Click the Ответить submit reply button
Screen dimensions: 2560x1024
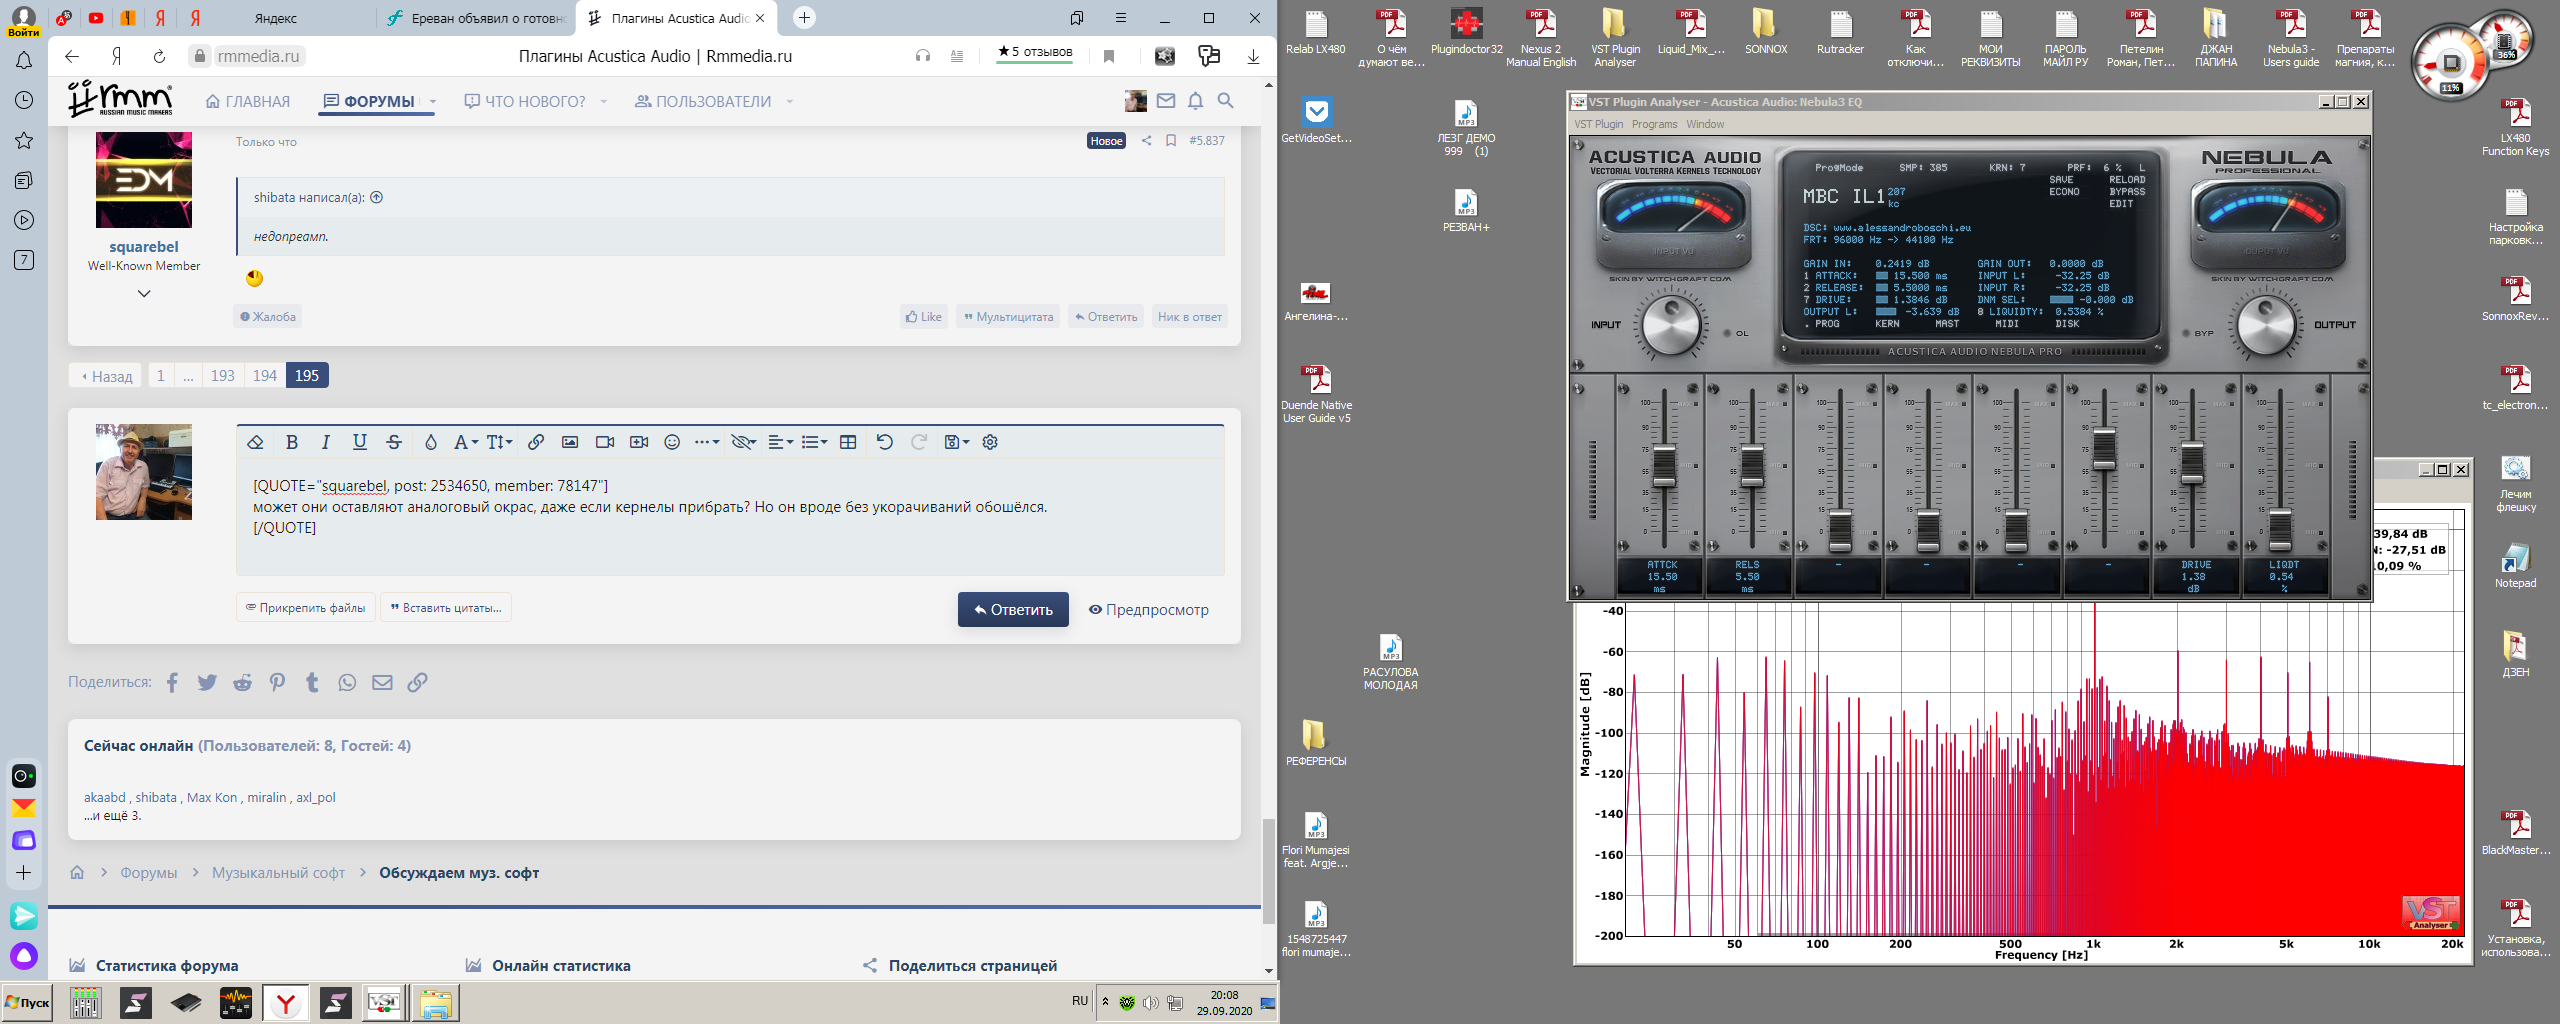click(x=1013, y=609)
